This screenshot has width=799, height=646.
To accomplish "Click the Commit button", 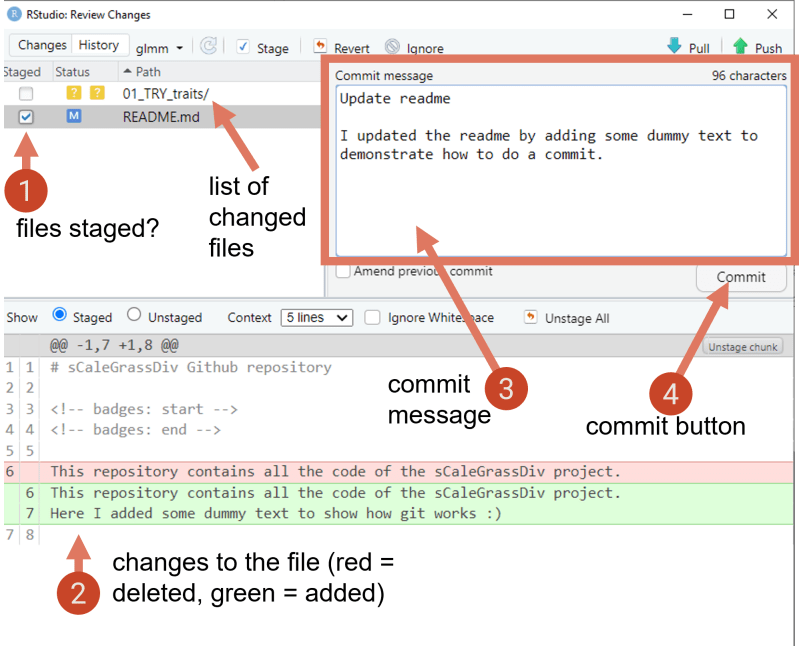I will 741,277.
